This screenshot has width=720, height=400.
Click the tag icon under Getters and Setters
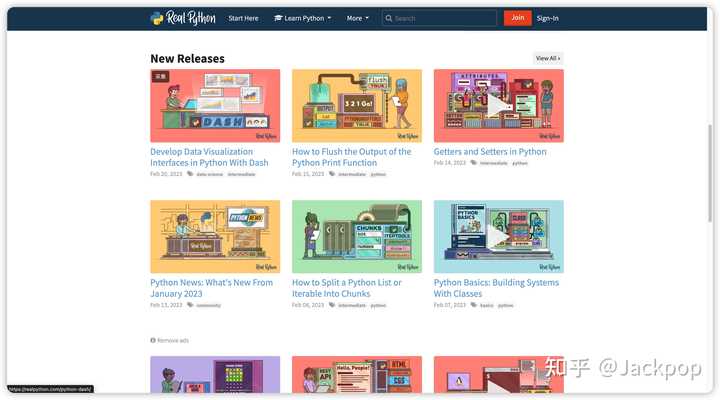tap(473, 163)
